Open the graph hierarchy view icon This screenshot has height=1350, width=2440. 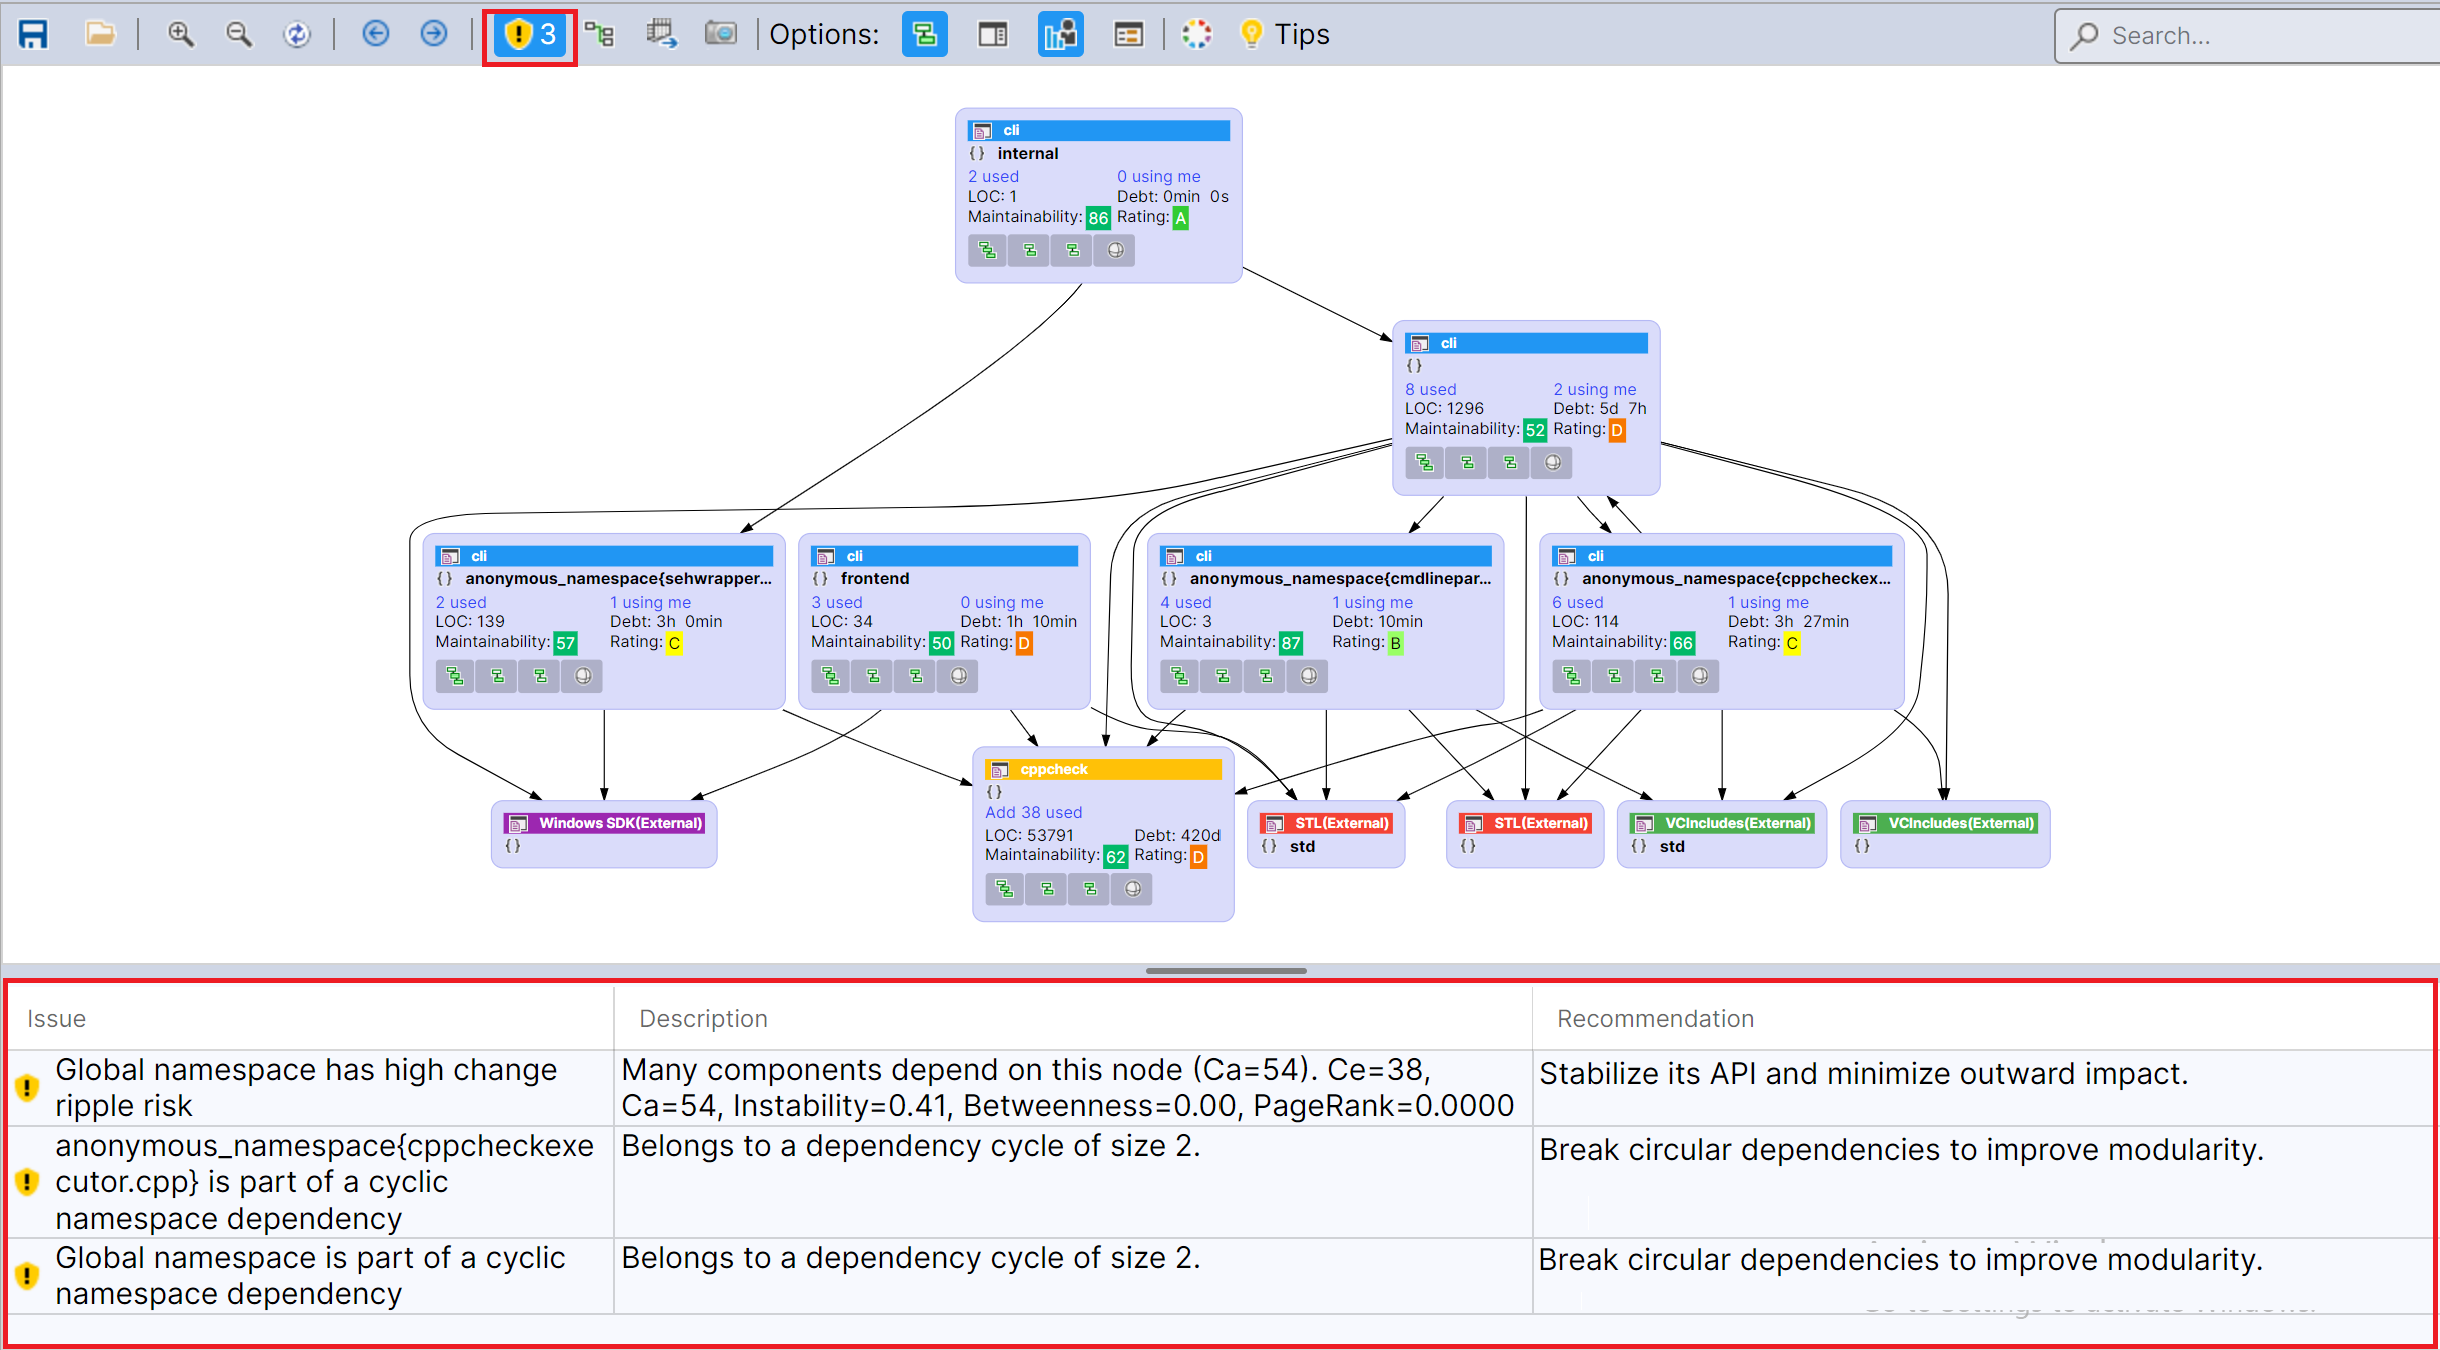click(601, 34)
